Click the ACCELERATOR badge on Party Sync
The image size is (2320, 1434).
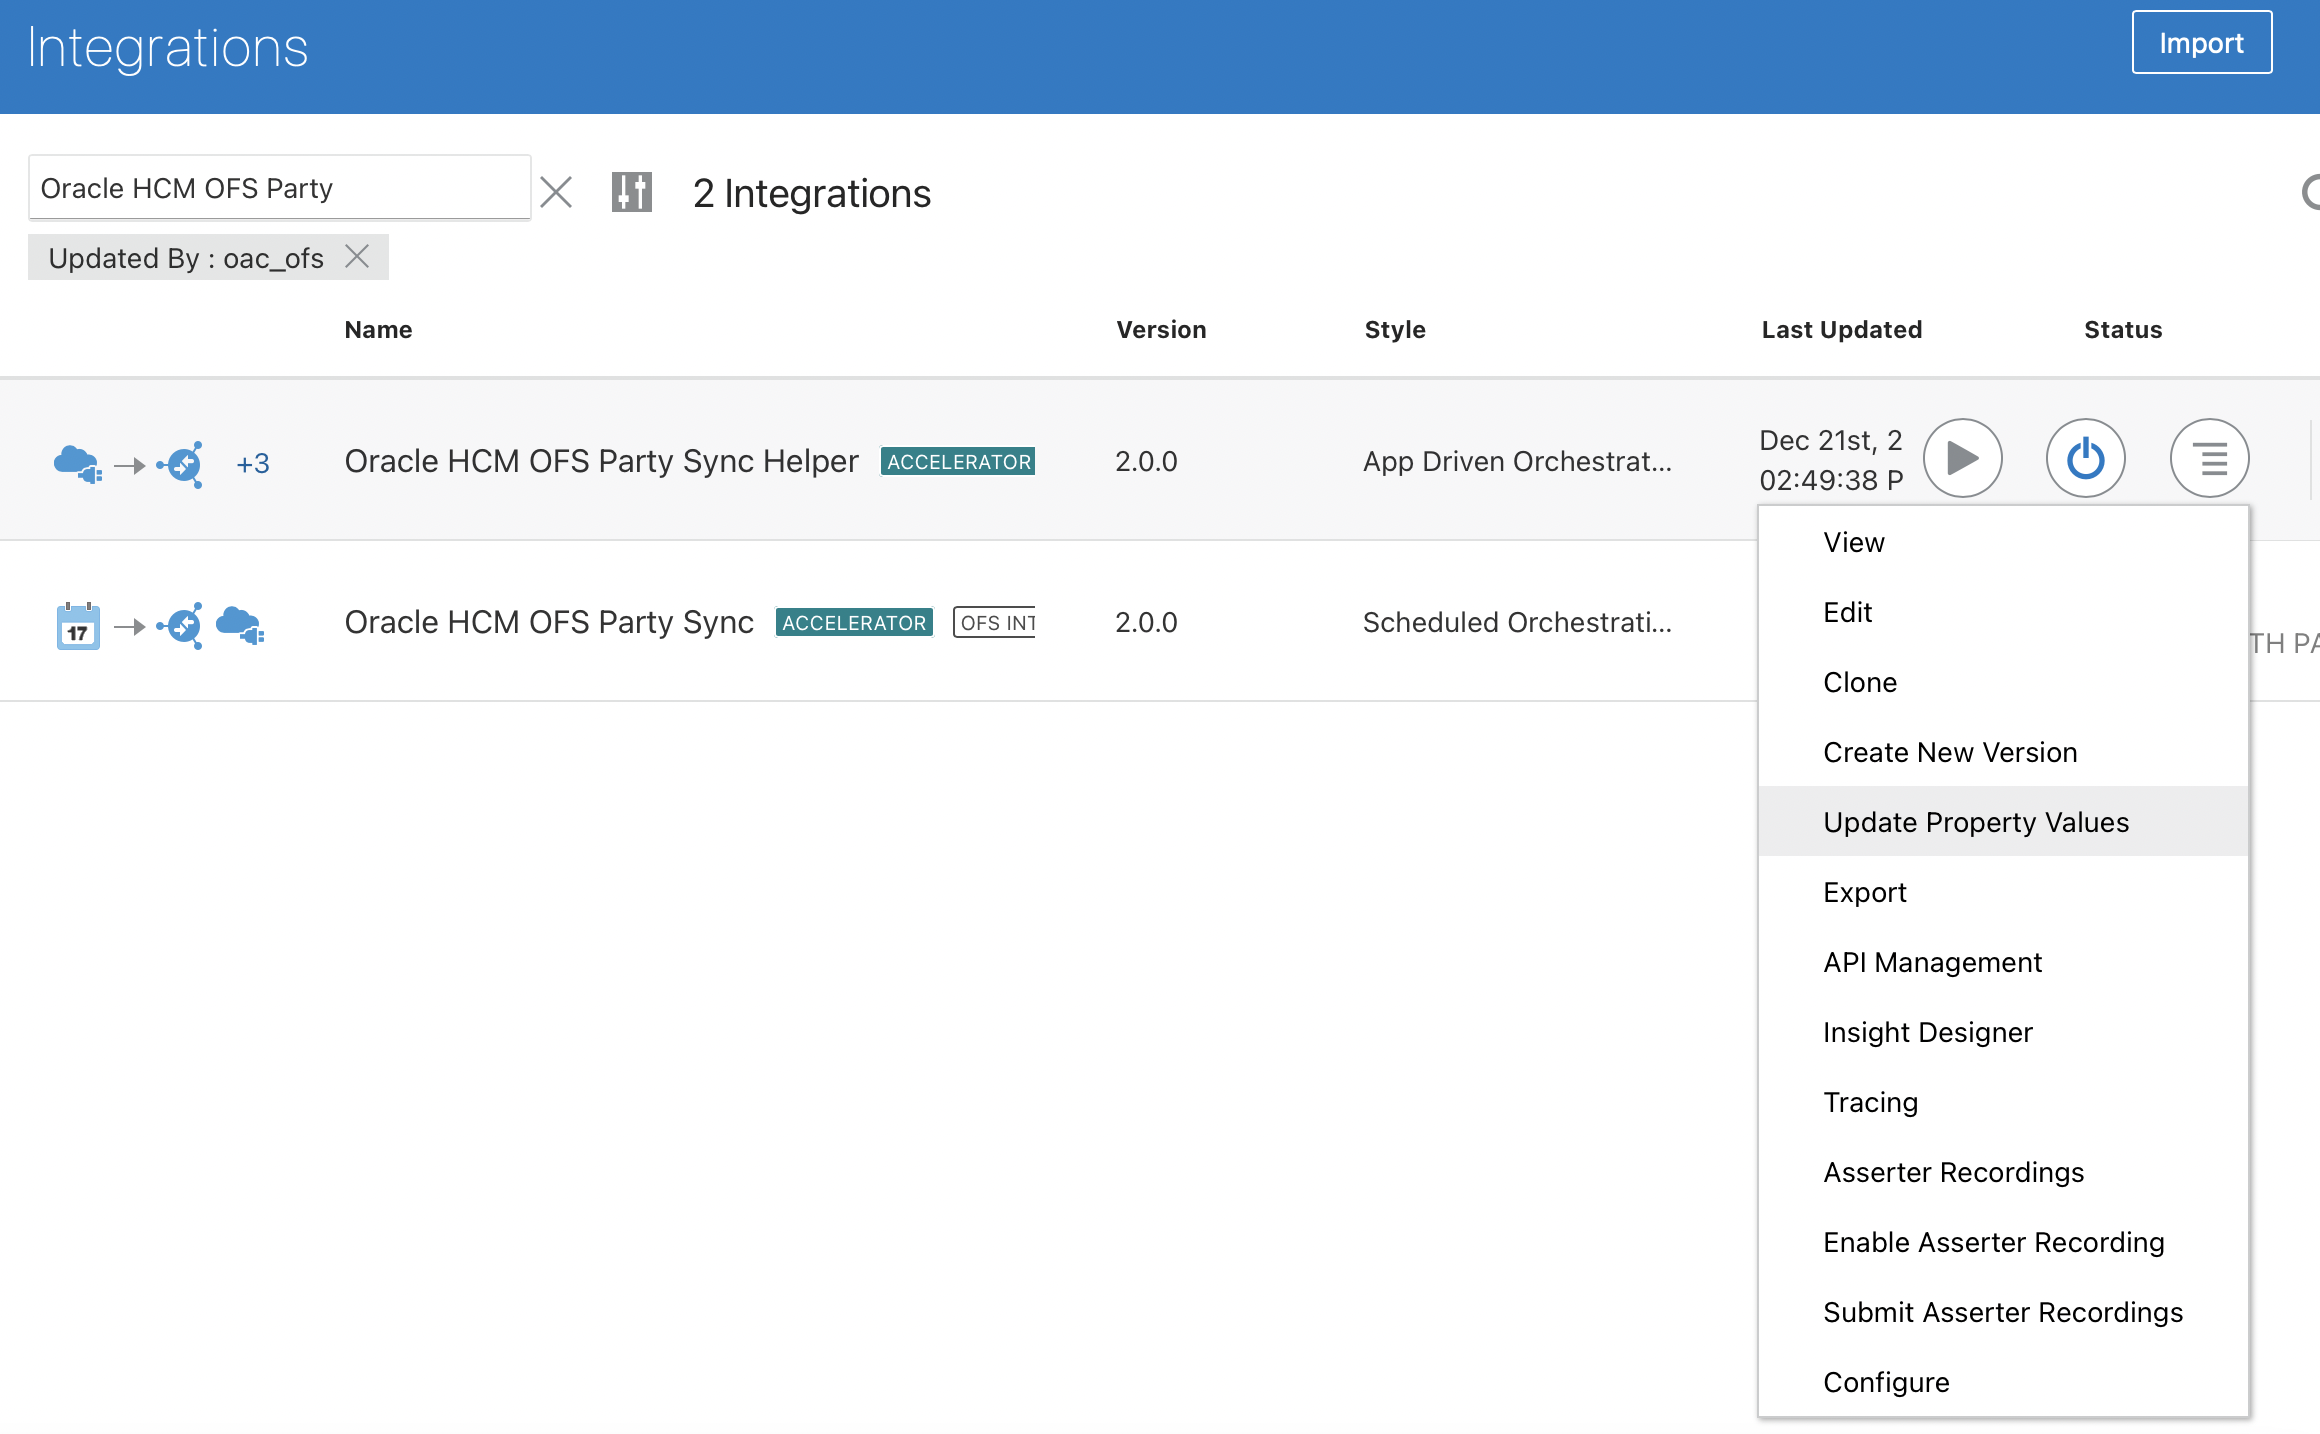pos(853,622)
